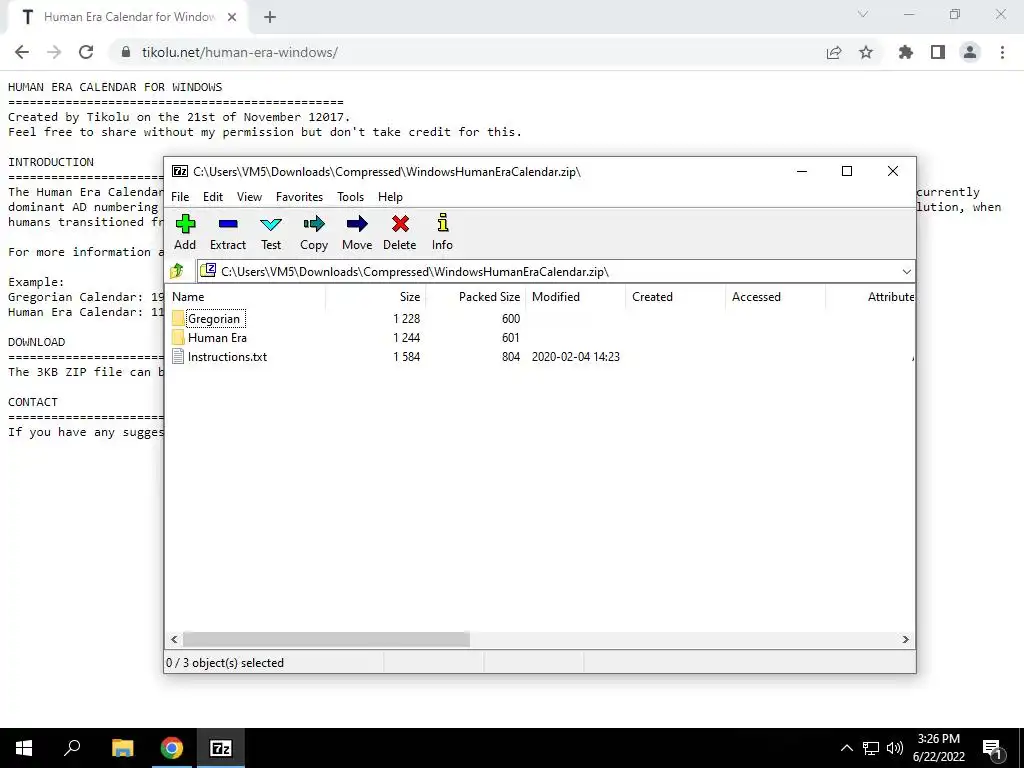Open the Tools menu

350,197
